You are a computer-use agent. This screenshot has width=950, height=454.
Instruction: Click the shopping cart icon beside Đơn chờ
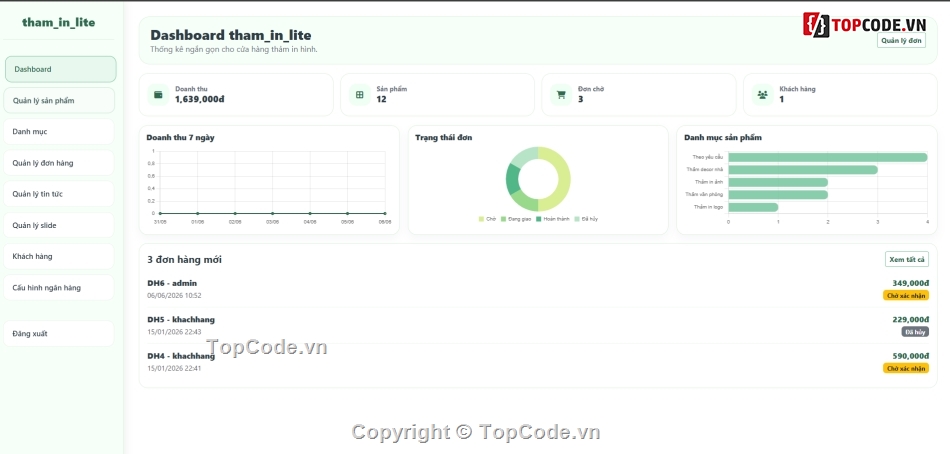pyautogui.click(x=560, y=95)
